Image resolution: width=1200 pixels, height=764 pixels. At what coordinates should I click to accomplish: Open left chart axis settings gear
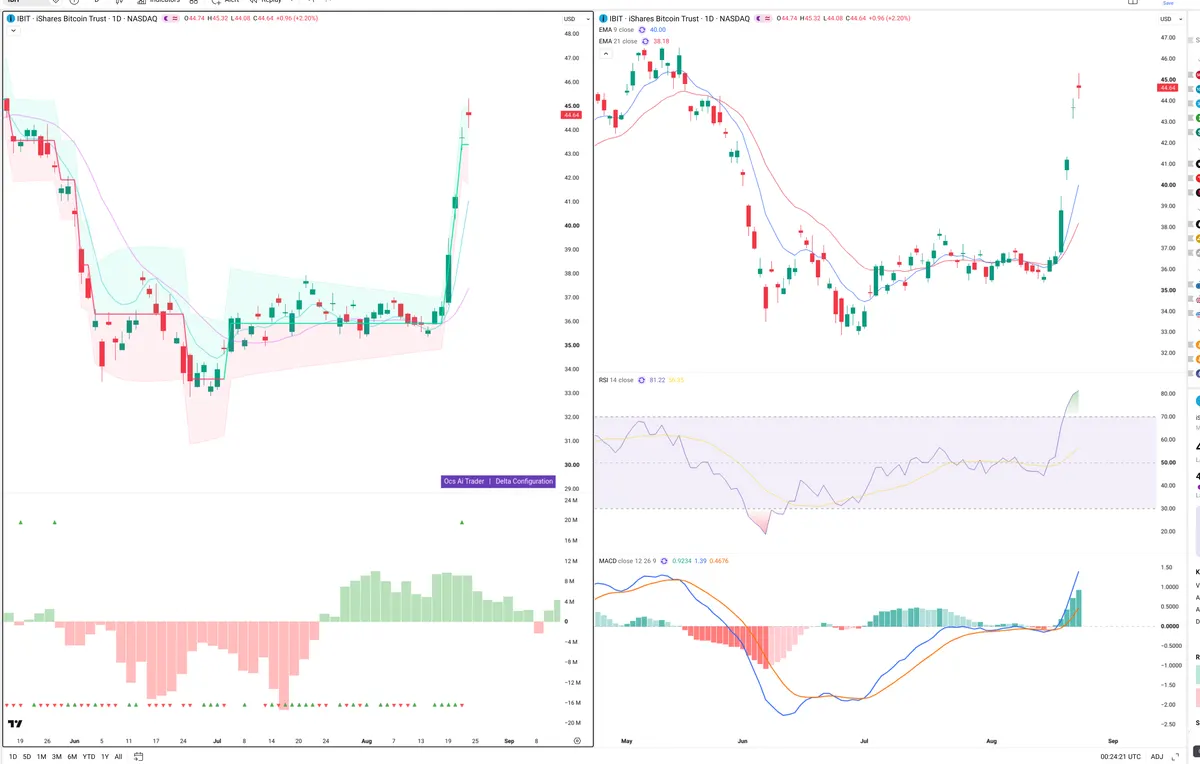pyautogui.click(x=577, y=740)
